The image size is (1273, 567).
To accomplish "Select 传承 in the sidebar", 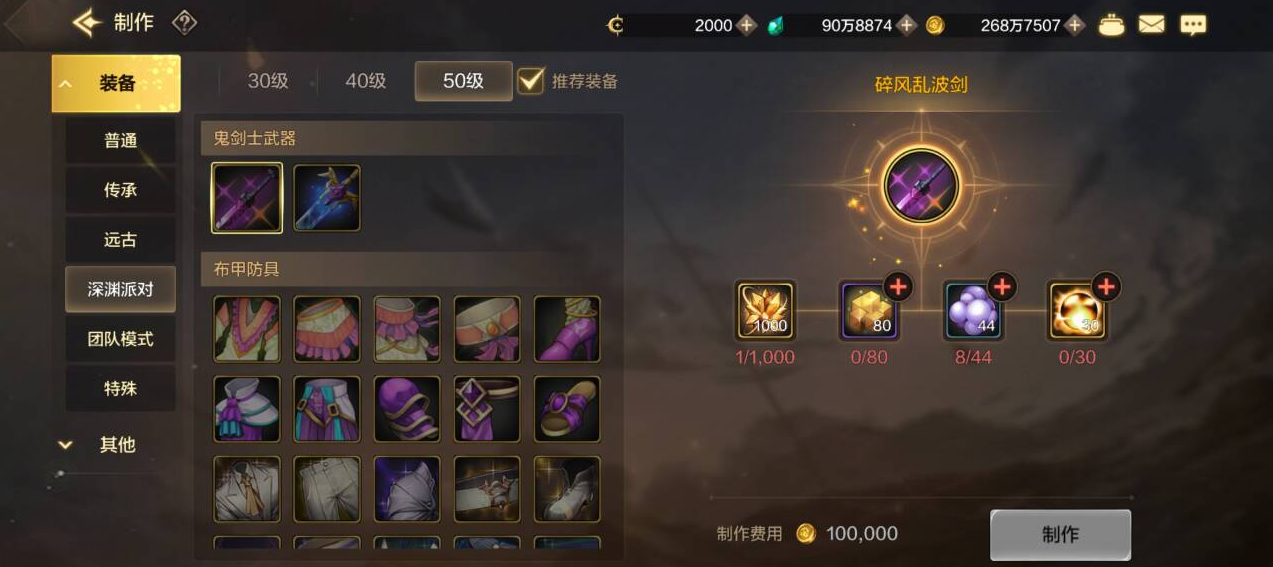I will [x=120, y=190].
